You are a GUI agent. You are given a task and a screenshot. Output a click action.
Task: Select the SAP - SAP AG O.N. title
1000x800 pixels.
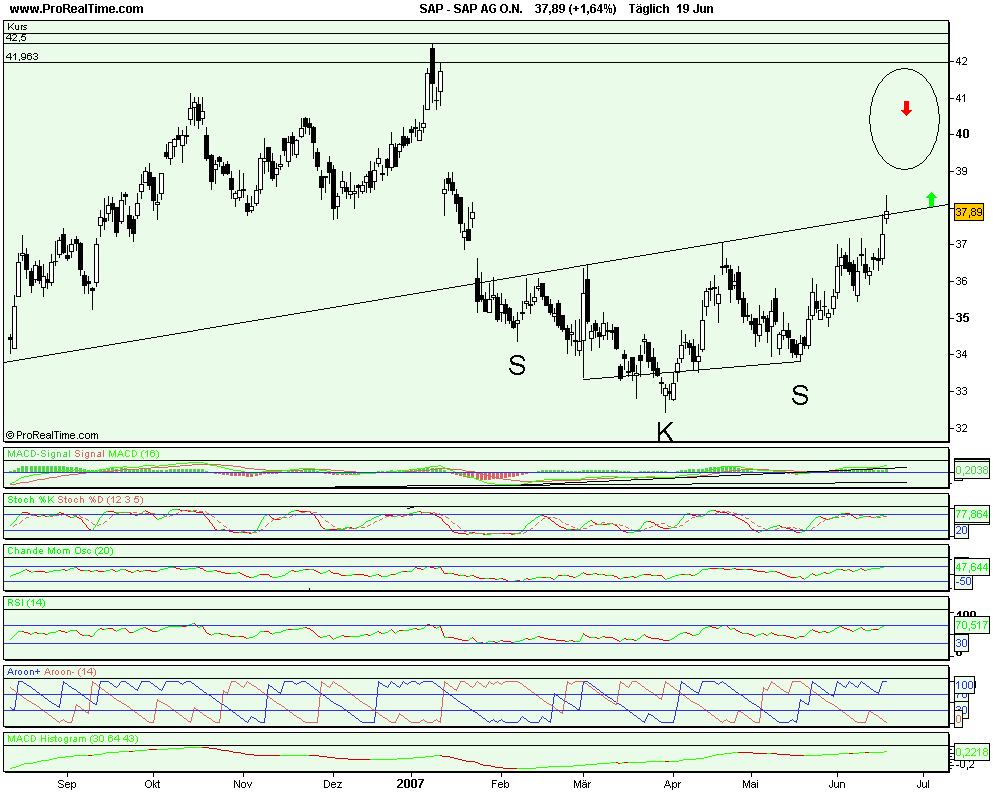pyautogui.click(x=471, y=9)
